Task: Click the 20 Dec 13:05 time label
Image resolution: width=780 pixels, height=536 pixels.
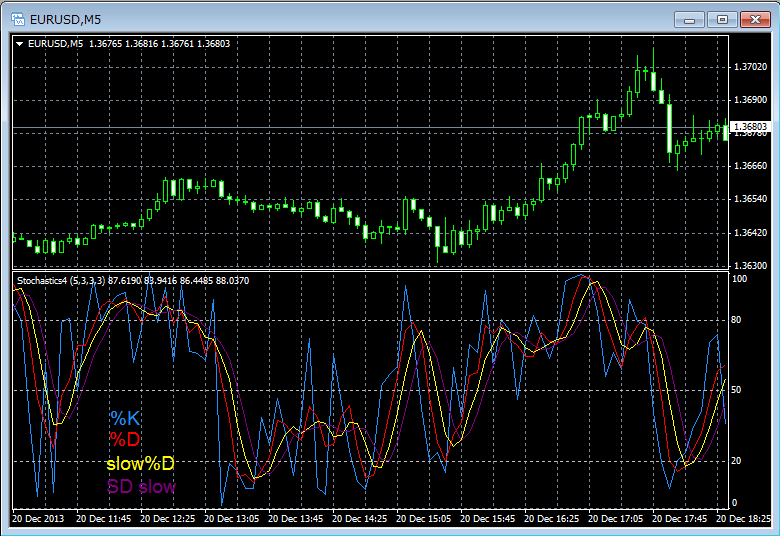Action: coord(232,520)
